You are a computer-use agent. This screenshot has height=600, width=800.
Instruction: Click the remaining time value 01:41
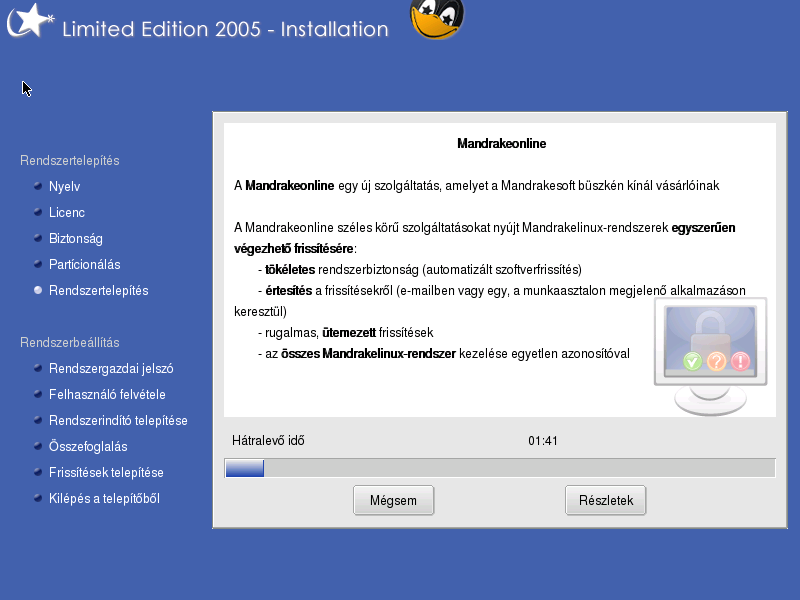tap(543, 441)
